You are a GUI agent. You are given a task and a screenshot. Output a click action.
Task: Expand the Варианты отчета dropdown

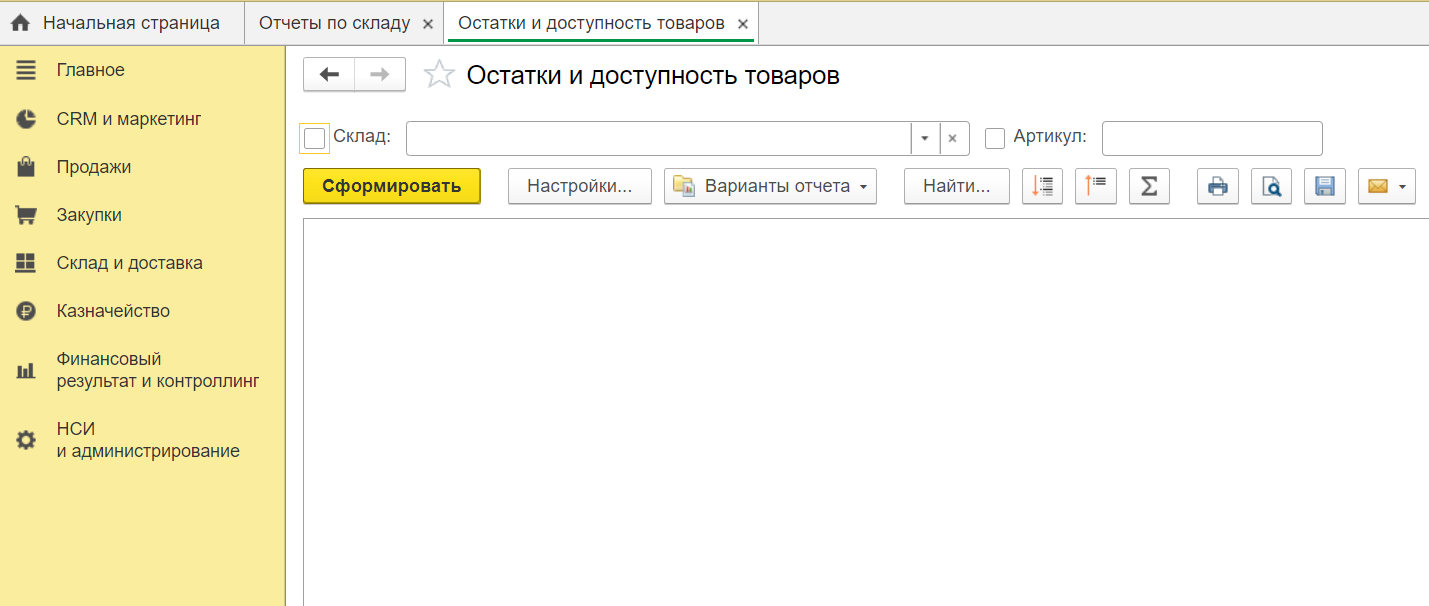tap(770, 186)
